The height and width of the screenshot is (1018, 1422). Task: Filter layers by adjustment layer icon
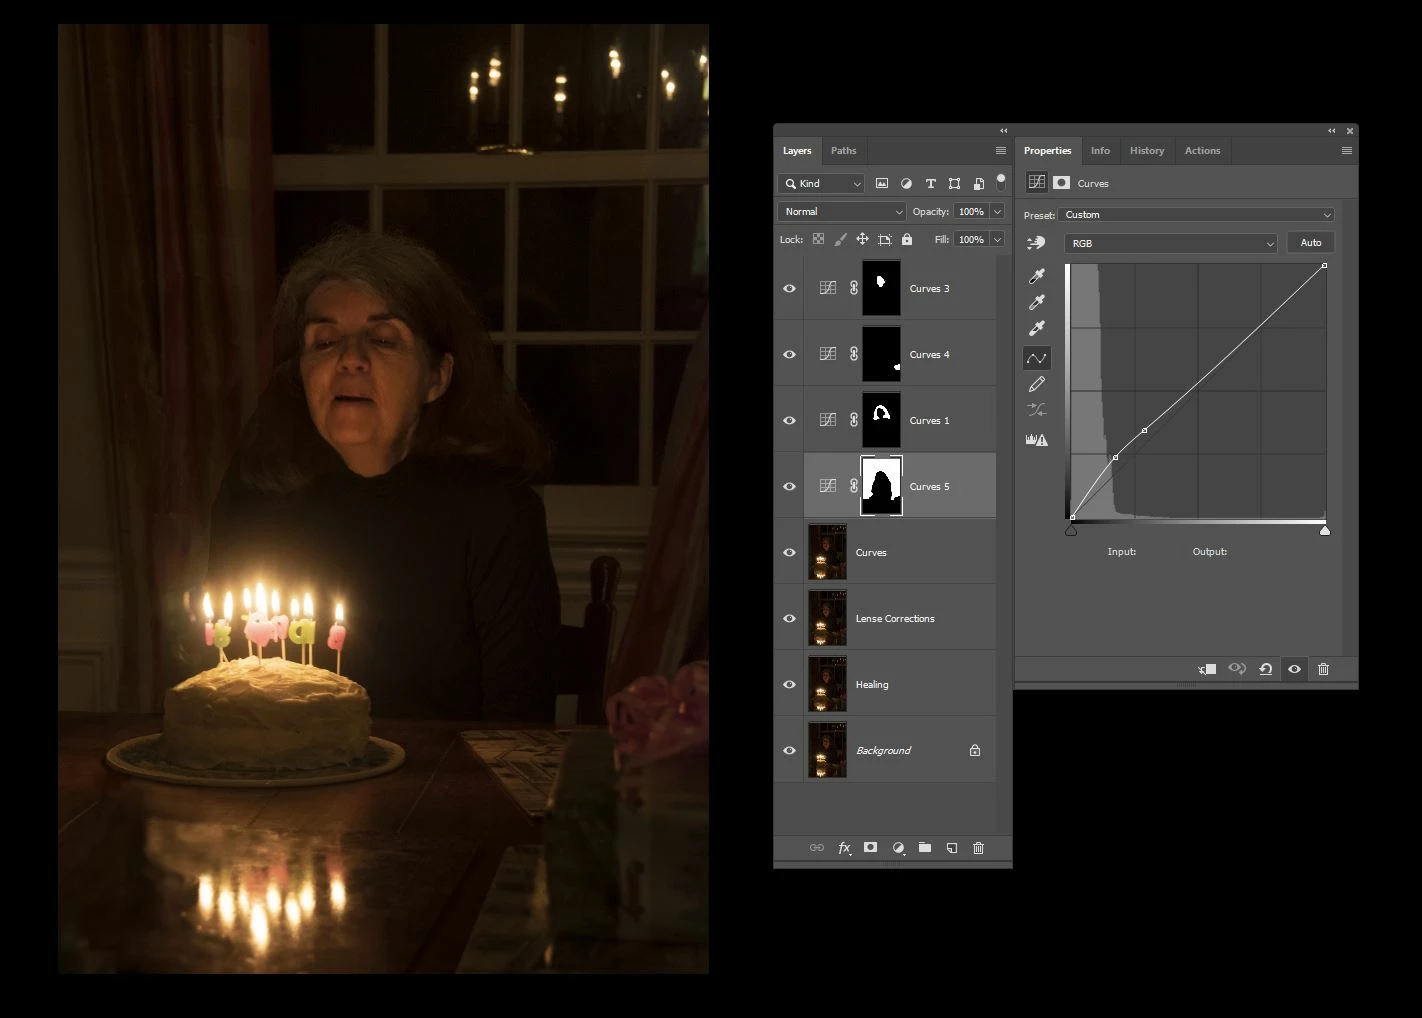pos(906,183)
